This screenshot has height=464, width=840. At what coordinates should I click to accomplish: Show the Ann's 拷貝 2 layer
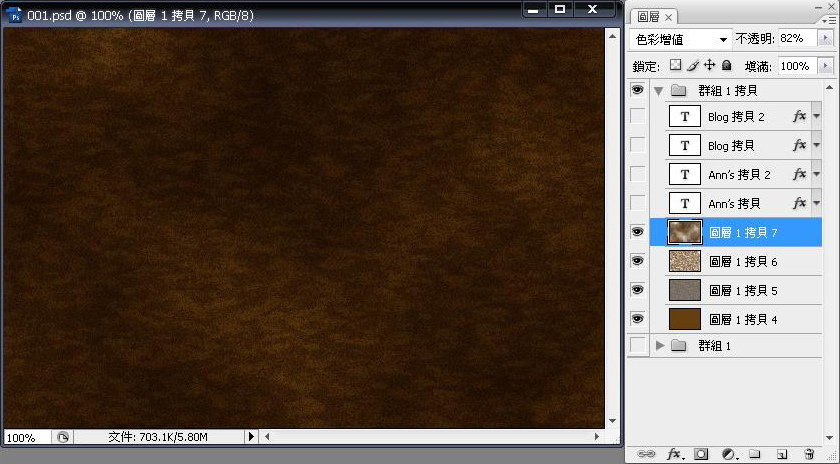tap(637, 174)
